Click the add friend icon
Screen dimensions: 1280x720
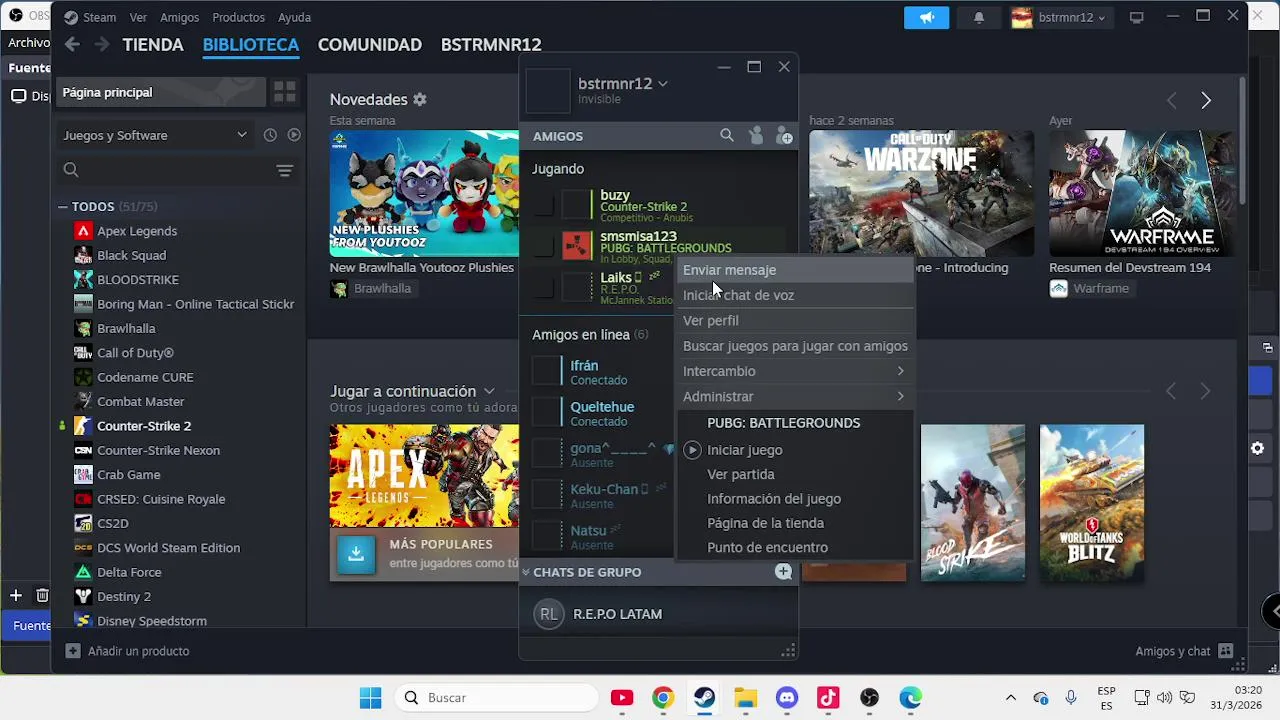[x=784, y=136]
